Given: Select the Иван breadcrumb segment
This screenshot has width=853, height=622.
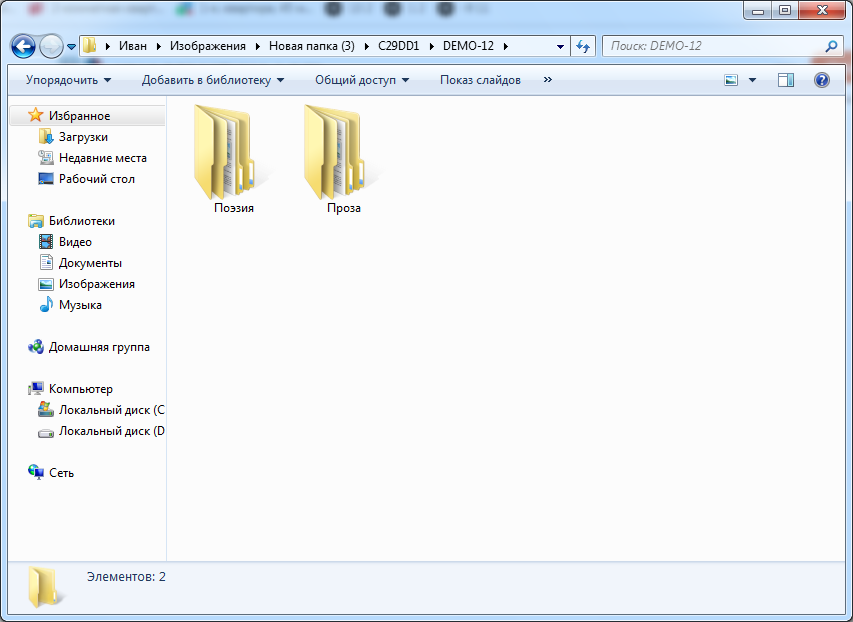Looking at the screenshot, I should pyautogui.click(x=133, y=46).
